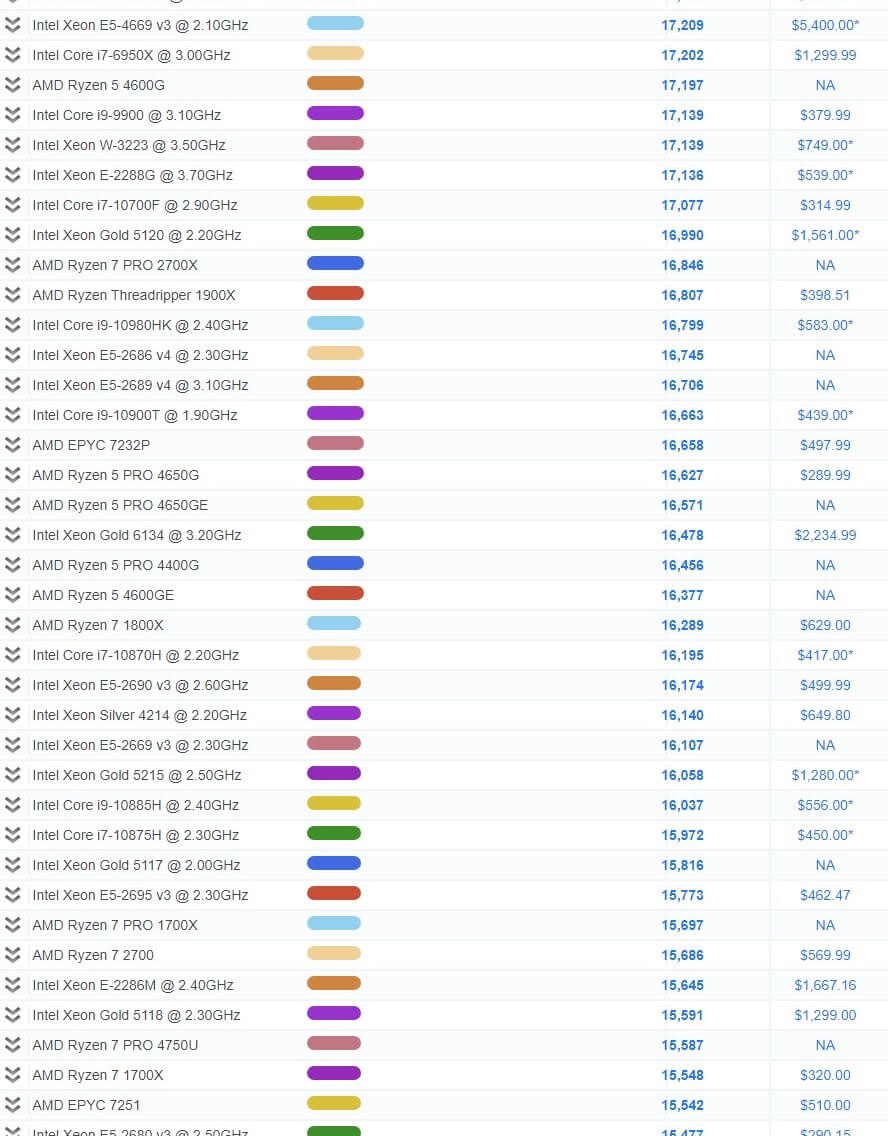Open the AMD Ryzen 5 PRO 4400G link
Viewport: 888px width, 1136px height.
[x=116, y=565]
